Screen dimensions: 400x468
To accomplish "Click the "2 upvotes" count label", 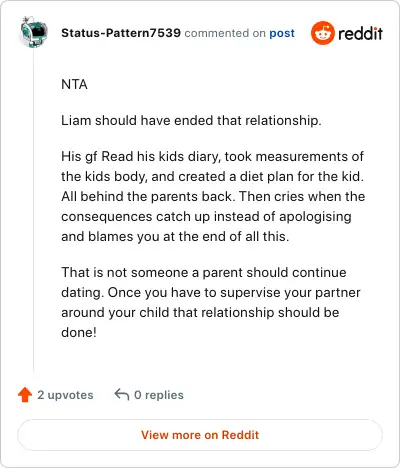I will coord(65,395).
